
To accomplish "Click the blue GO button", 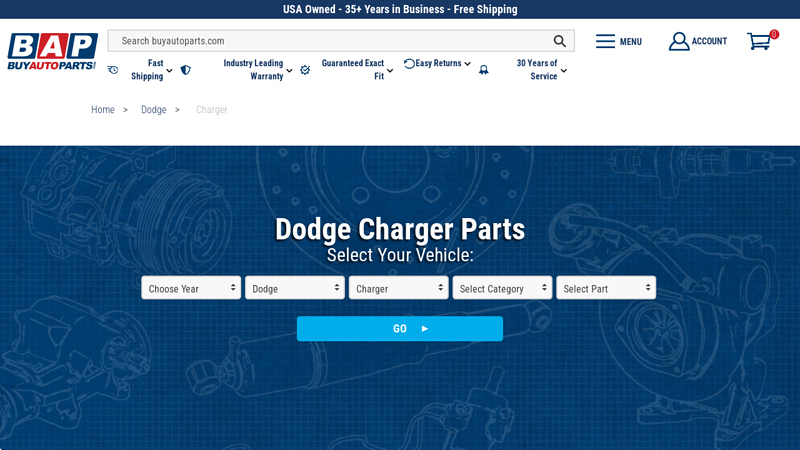I will 400,329.
